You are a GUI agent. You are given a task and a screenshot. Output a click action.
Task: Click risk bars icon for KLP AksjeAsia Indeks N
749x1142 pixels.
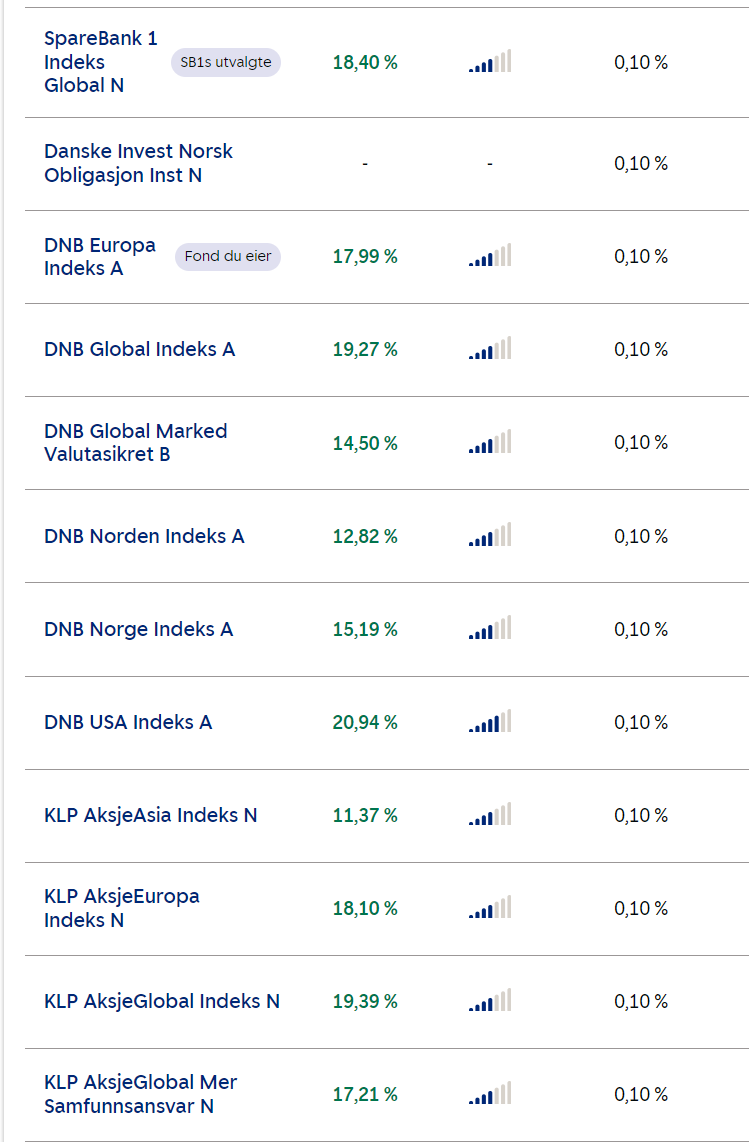pos(490,814)
